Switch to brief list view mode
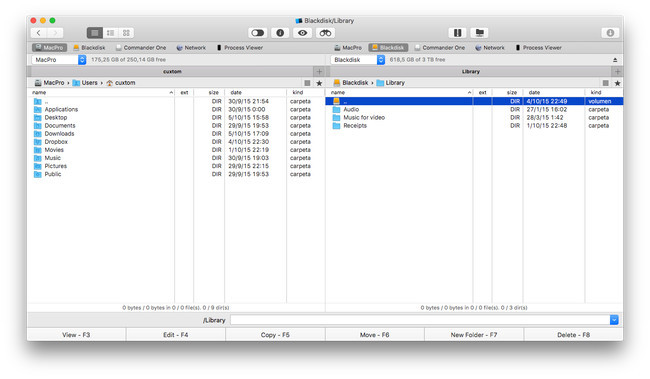Screen dimensions: 650x379 tap(111, 33)
